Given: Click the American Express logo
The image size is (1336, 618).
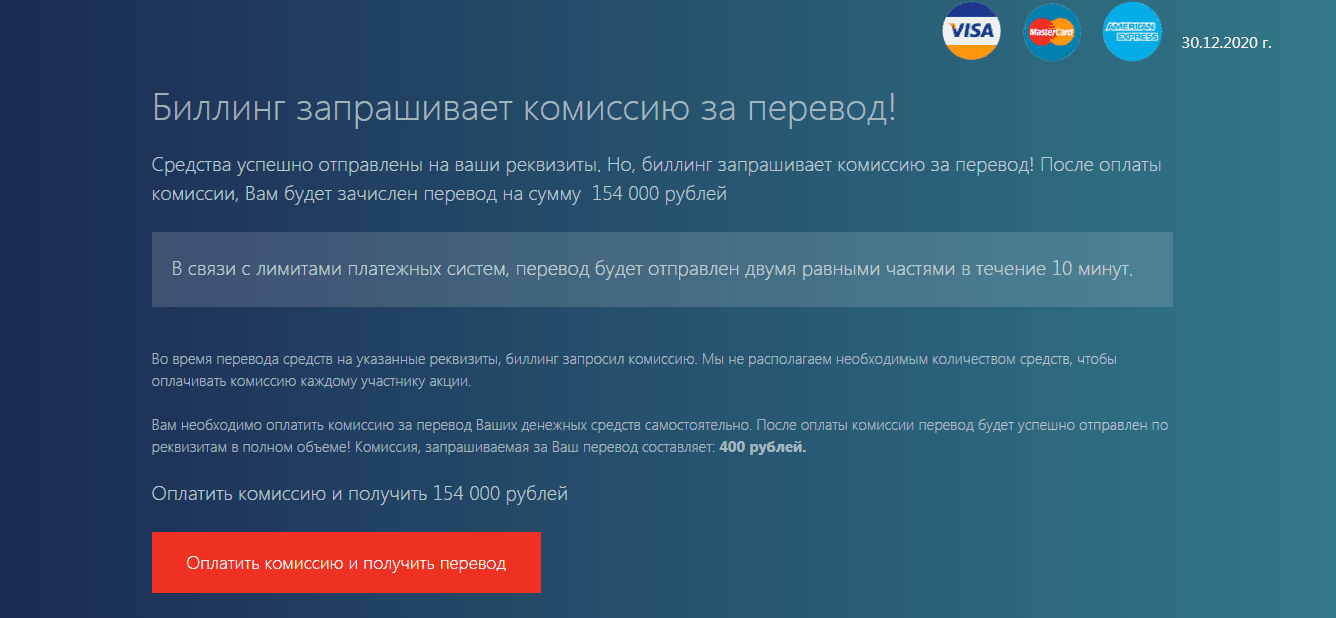Looking at the screenshot, I should (1131, 32).
